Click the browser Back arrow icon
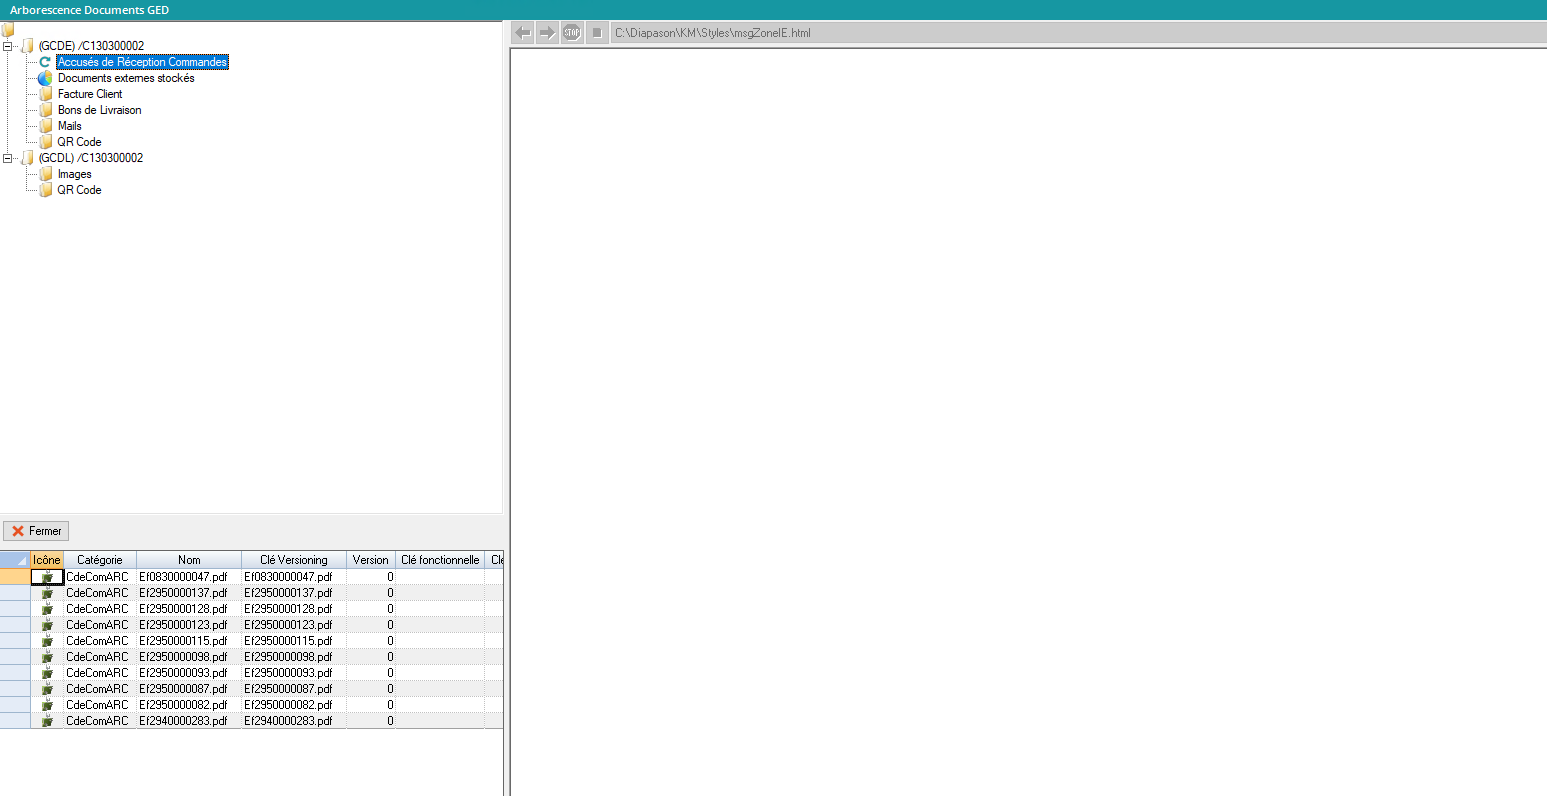 tap(522, 33)
